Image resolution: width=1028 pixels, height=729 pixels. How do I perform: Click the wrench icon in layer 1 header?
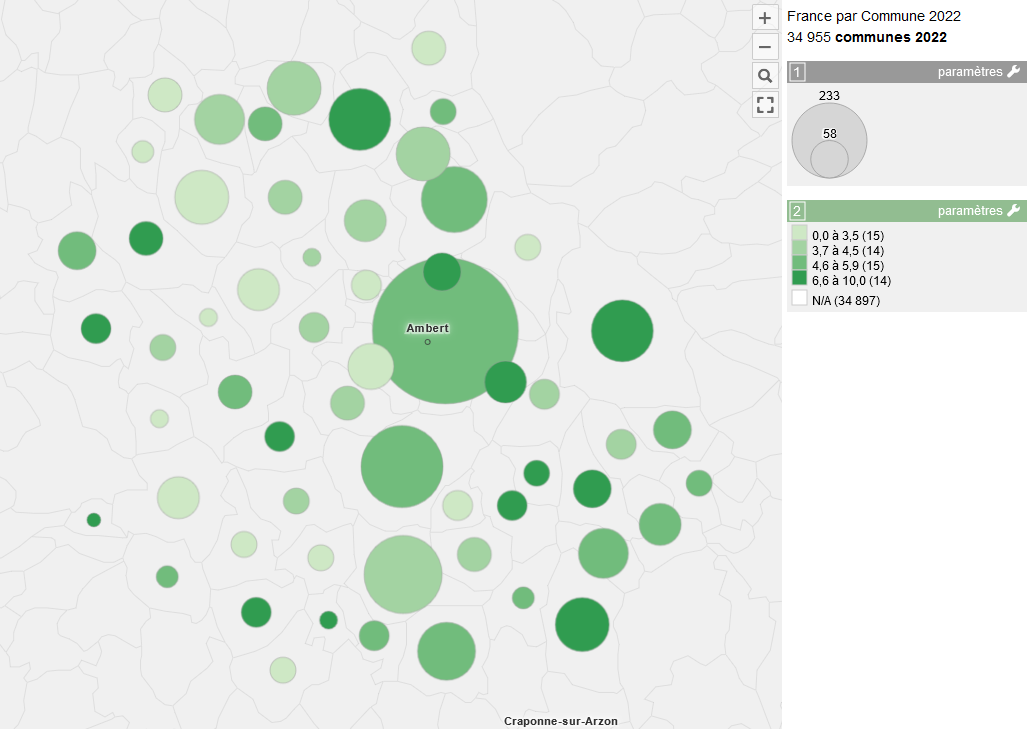tap(1013, 72)
